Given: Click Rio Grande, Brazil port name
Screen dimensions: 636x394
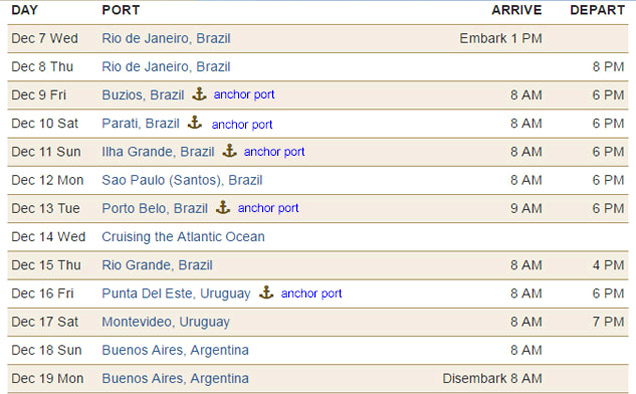Looking at the screenshot, I should [157, 265].
